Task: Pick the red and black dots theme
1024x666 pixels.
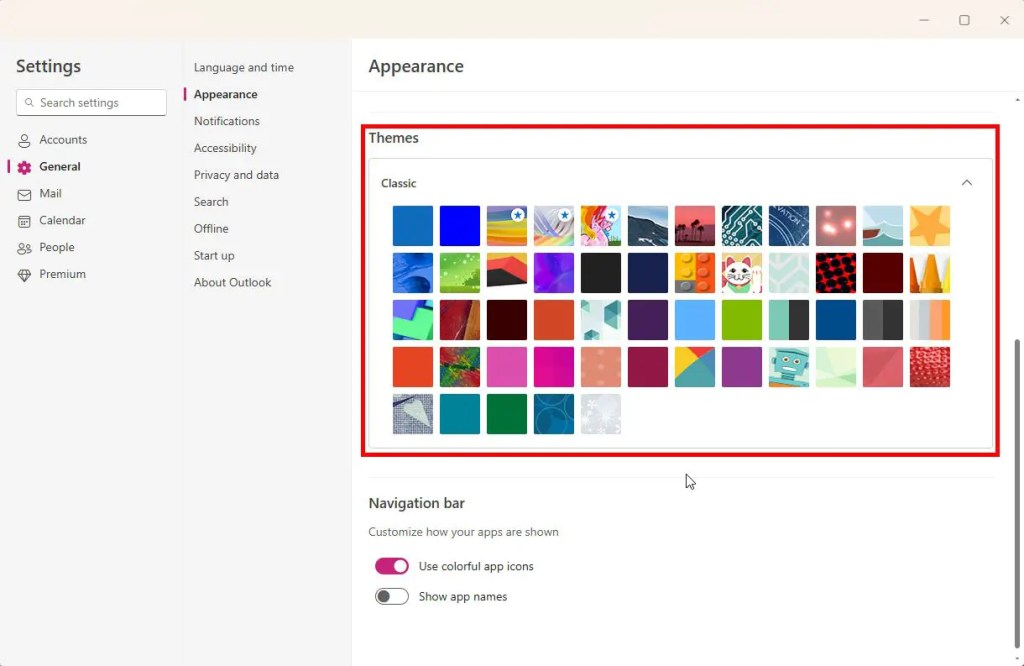Action: click(x=836, y=273)
